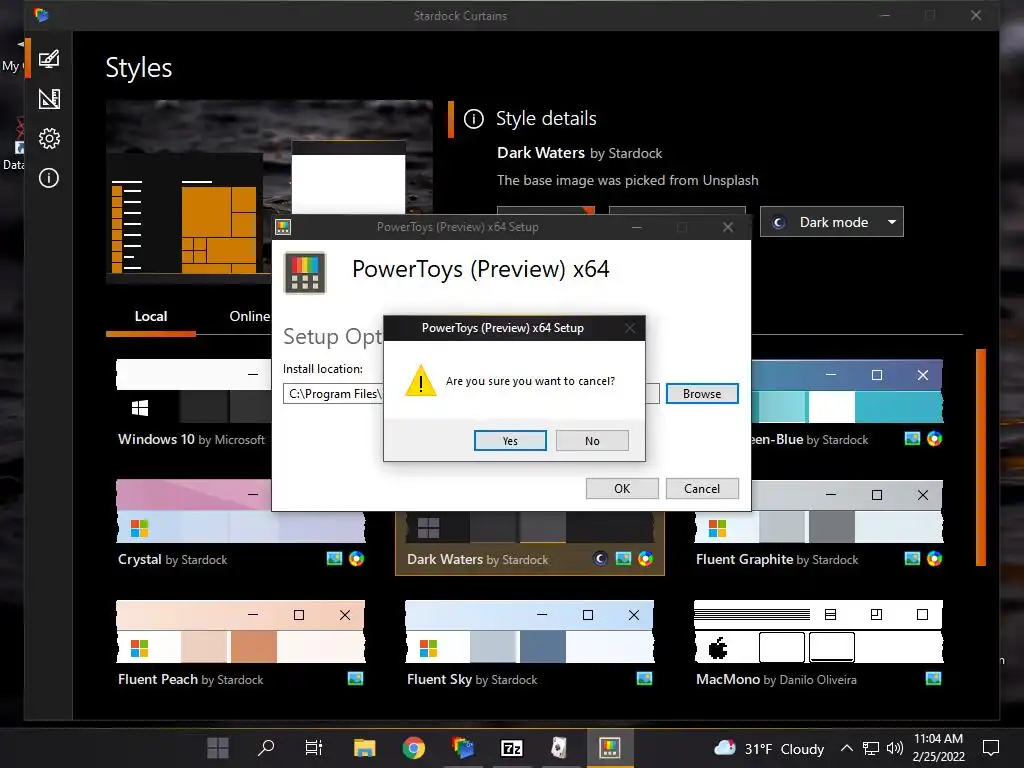The image size is (1024, 768).
Task: Click the MacMono image icon
Action: point(934,679)
